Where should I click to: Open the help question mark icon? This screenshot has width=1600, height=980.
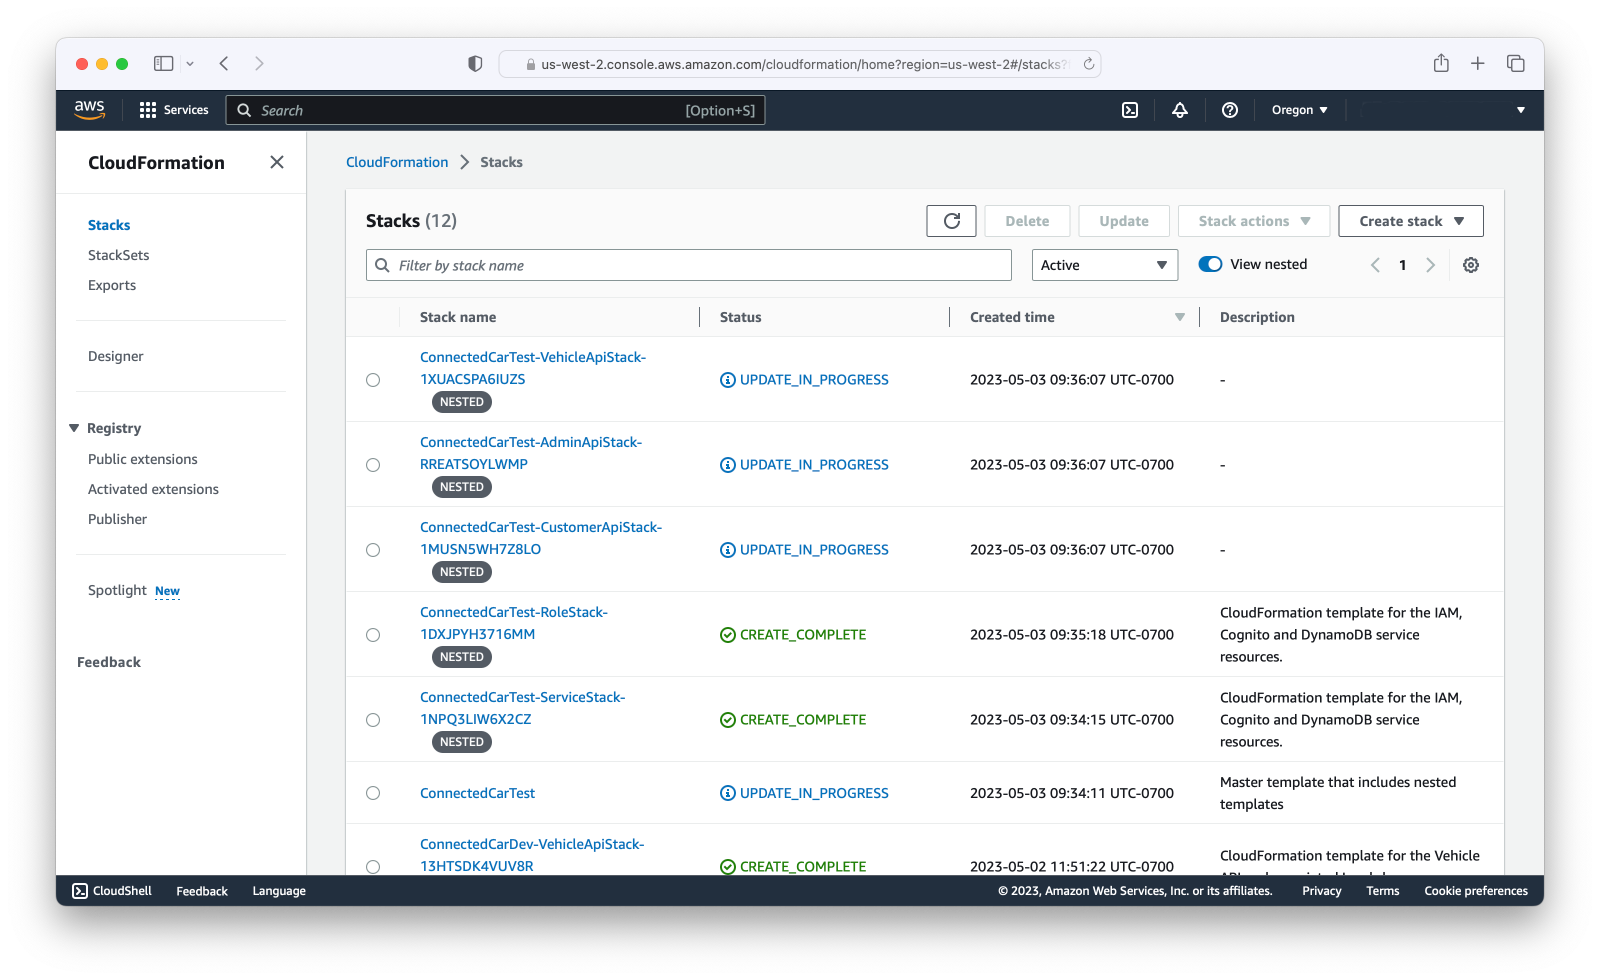point(1230,110)
